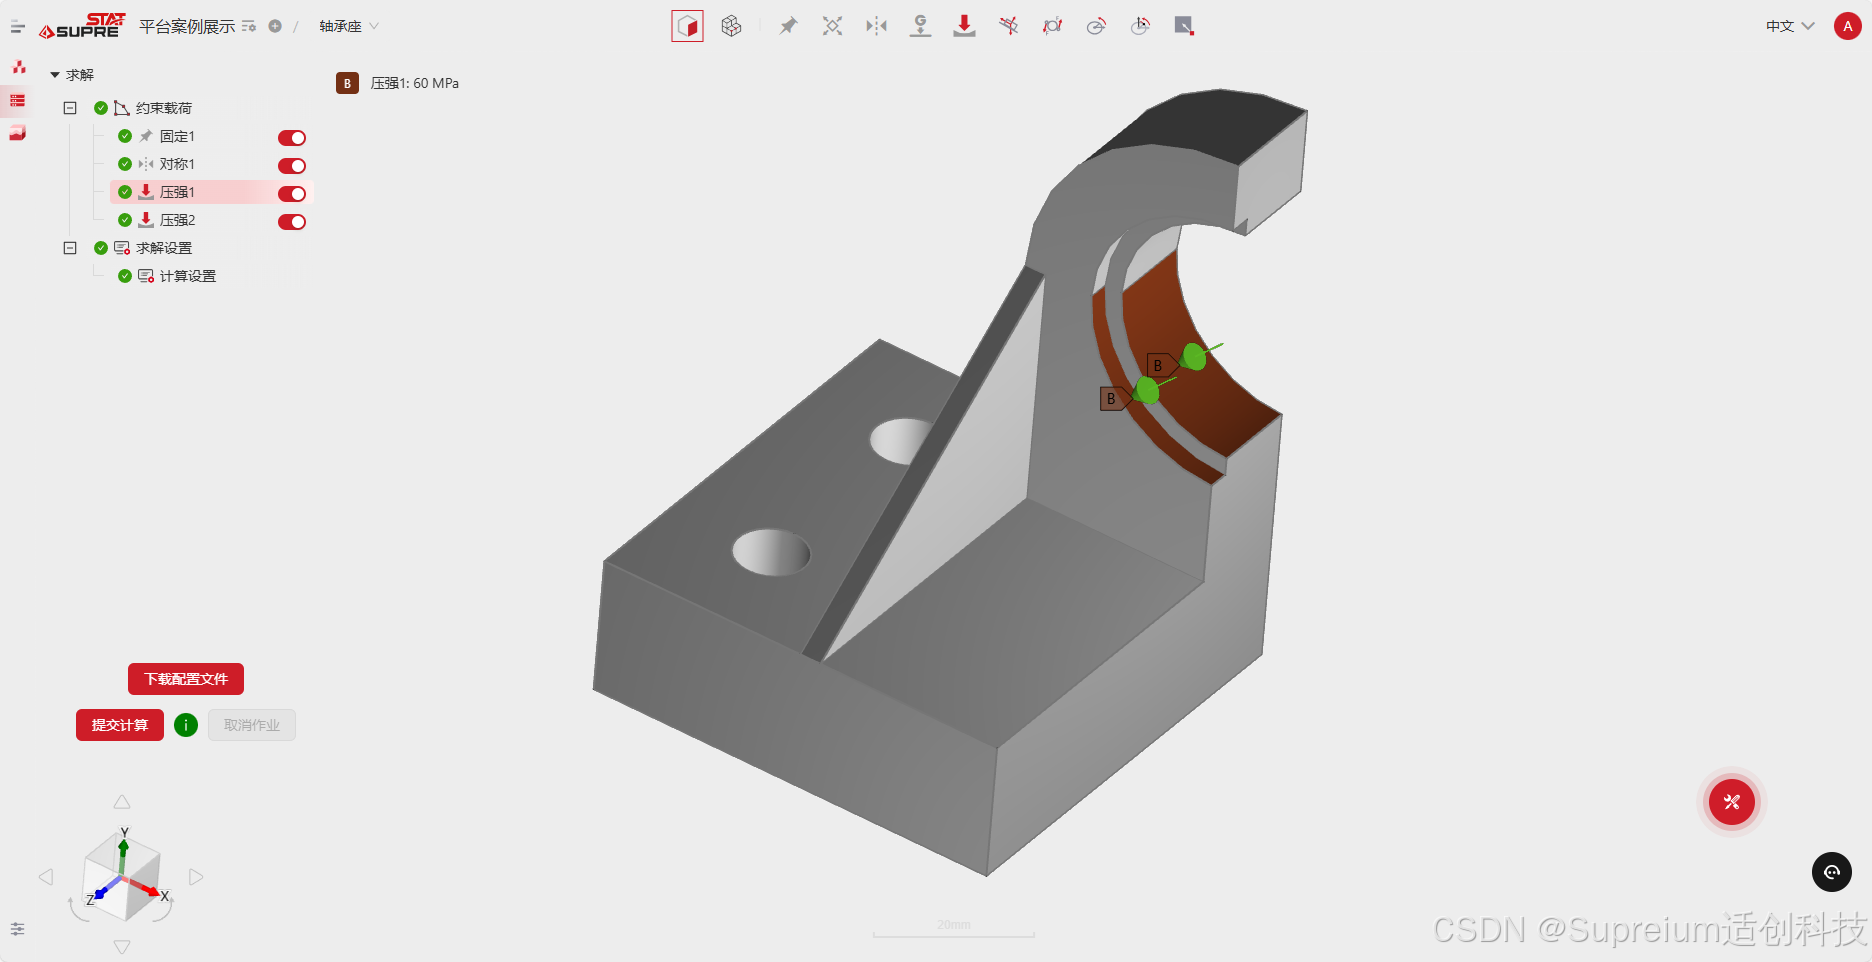Viewport: 1872px width, 962px height.
Task: Click the 提交计算 submit button
Action: click(x=120, y=725)
